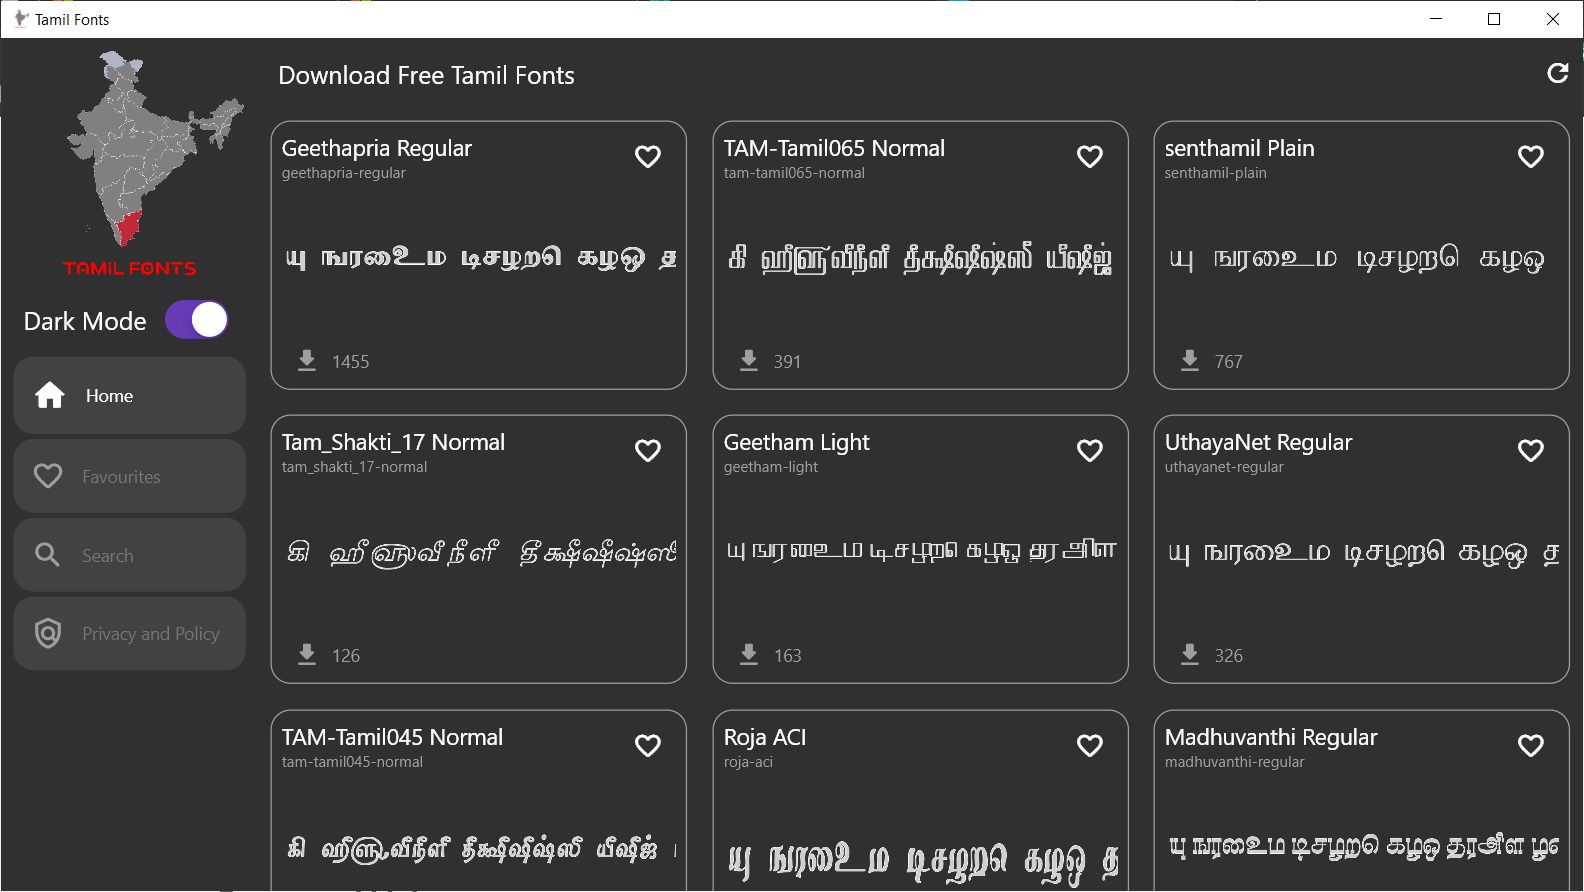Screen dimensions: 1584x892
Task: Open the Home page in sidebar
Action: (130, 396)
